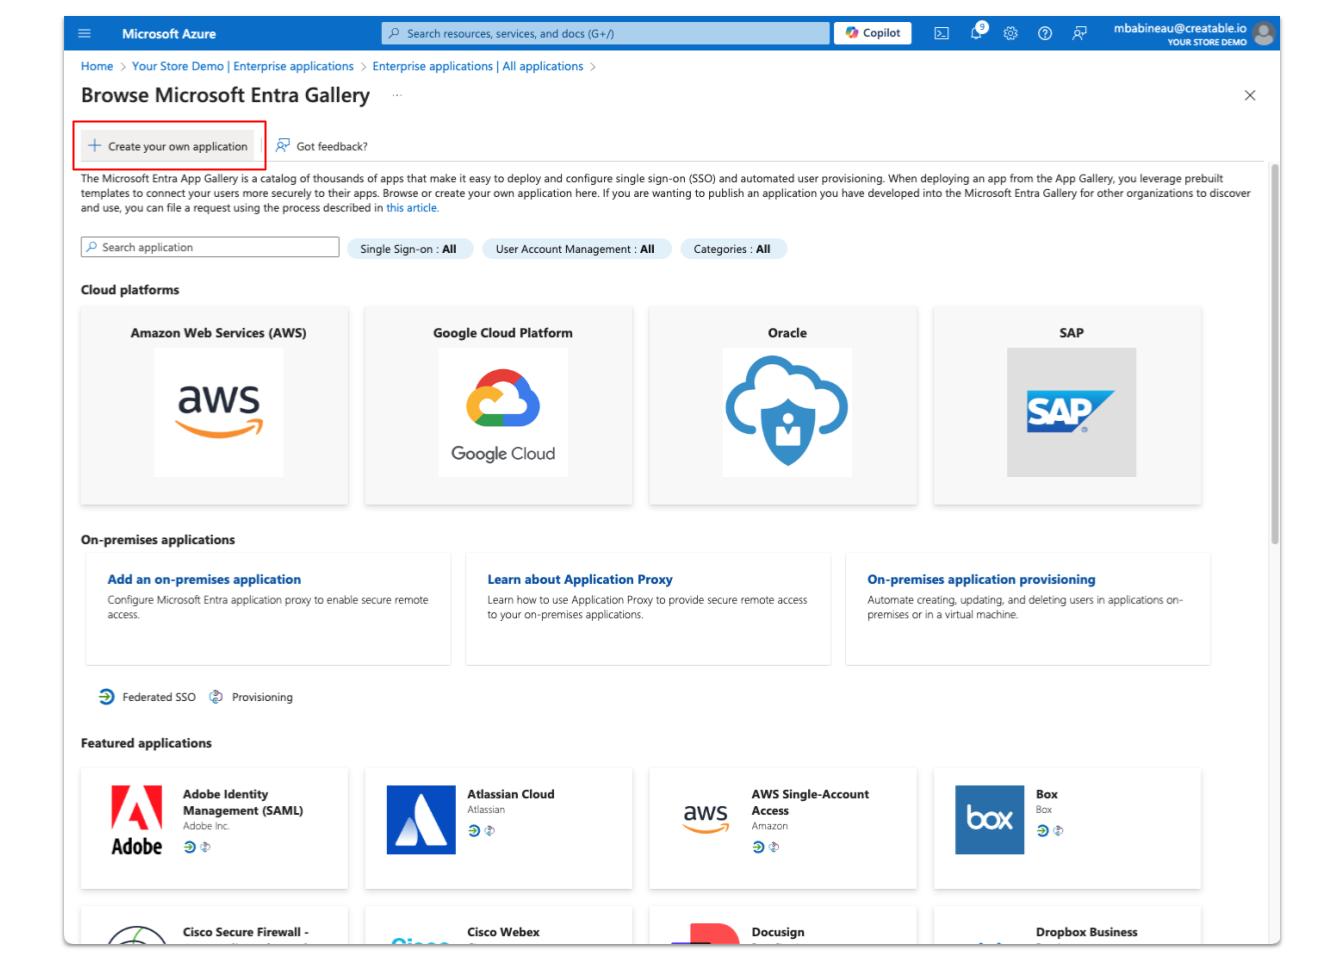Open the Docusign application

(x=778, y=932)
